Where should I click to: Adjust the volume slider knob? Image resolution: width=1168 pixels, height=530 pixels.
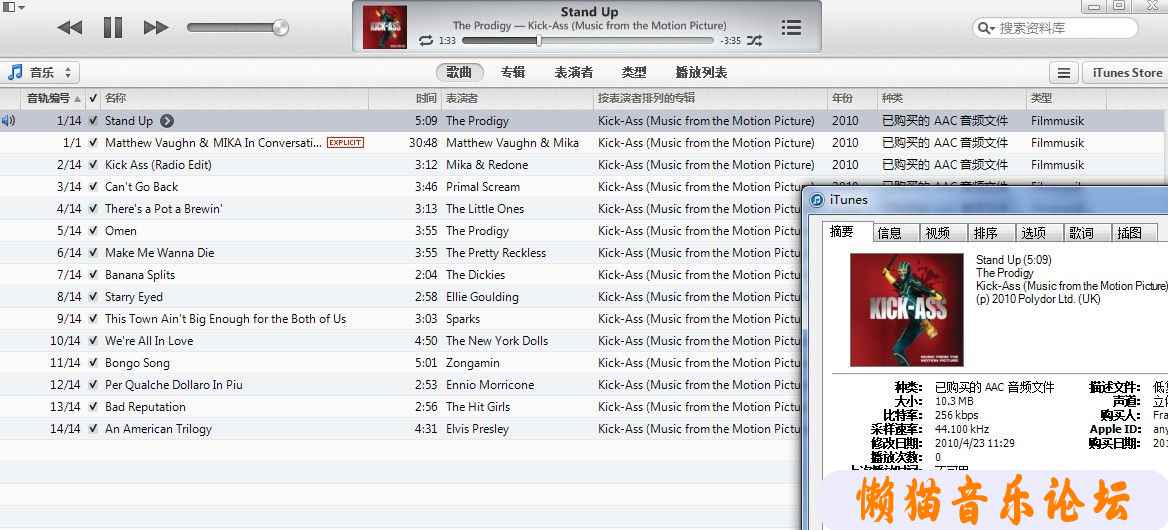(280, 28)
